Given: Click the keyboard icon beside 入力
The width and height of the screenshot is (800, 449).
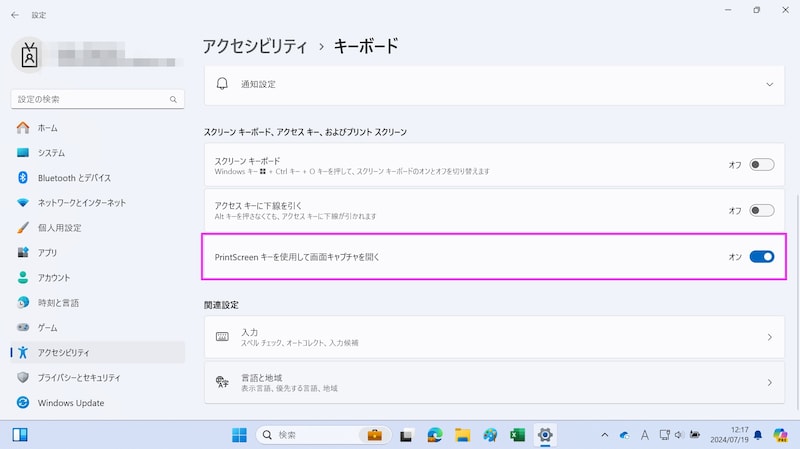Looking at the screenshot, I should pos(222,337).
